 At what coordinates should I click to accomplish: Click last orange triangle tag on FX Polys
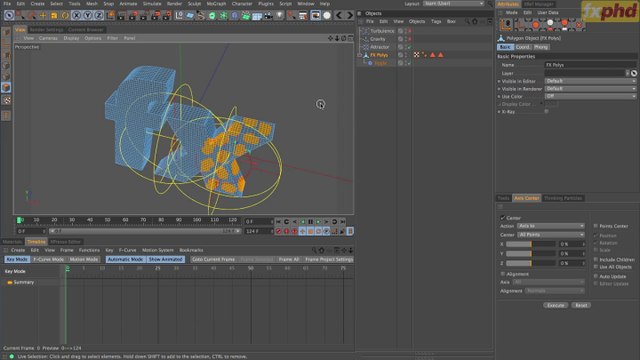[x=440, y=55]
